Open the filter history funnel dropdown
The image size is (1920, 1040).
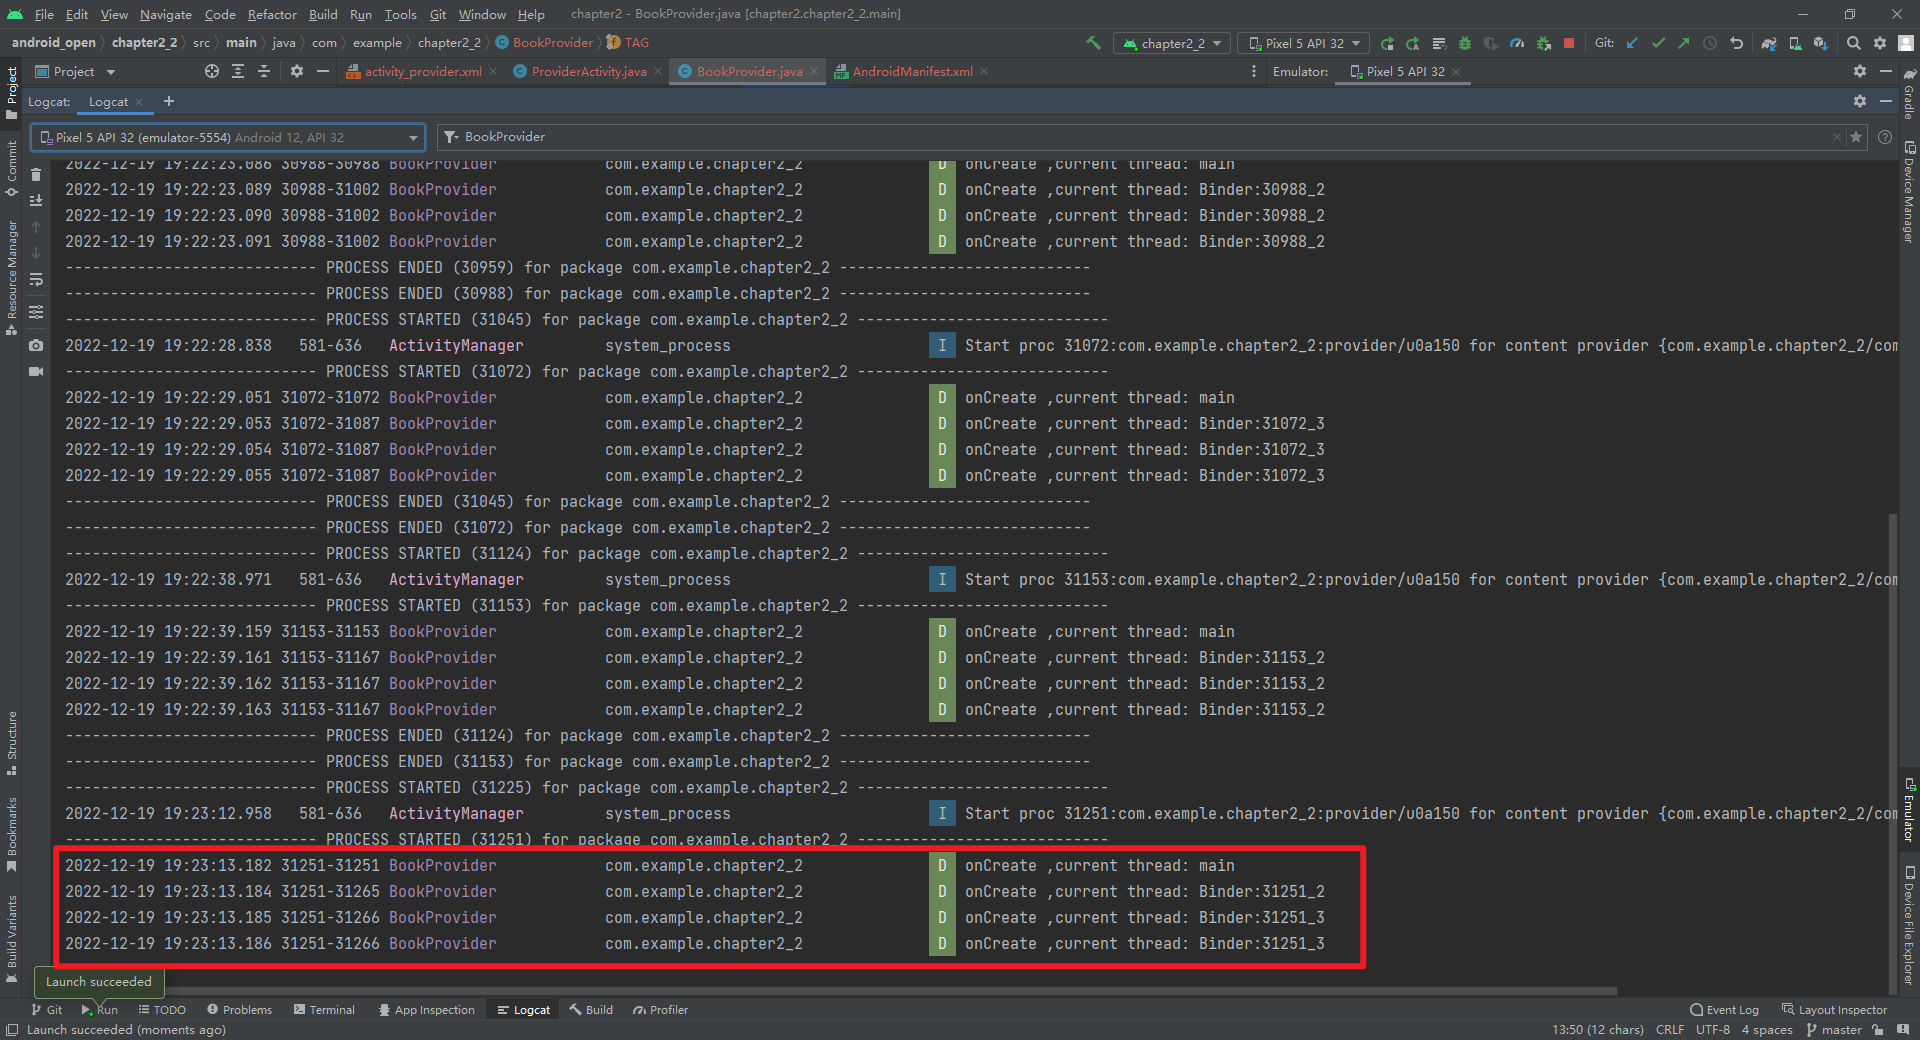[x=451, y=137]
